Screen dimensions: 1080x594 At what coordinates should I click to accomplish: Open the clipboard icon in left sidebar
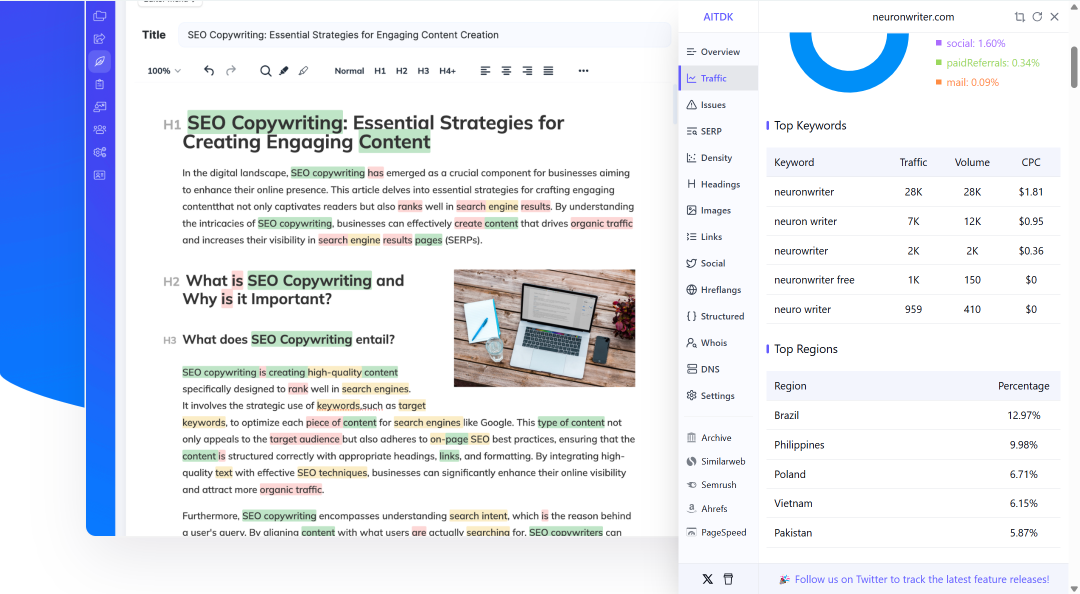[x=100, y=84]
